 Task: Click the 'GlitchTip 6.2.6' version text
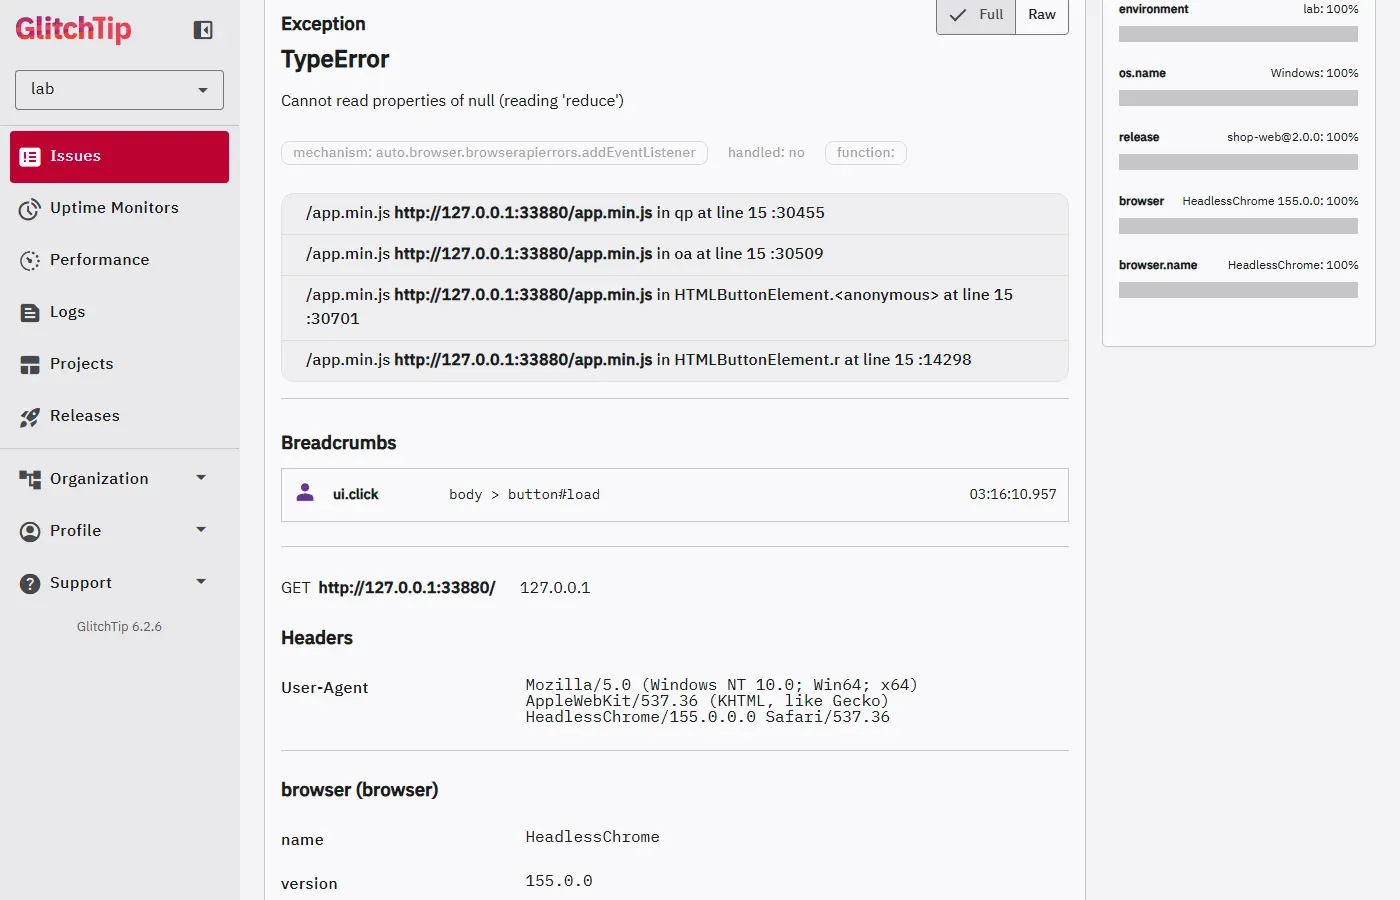pos(119,627)
